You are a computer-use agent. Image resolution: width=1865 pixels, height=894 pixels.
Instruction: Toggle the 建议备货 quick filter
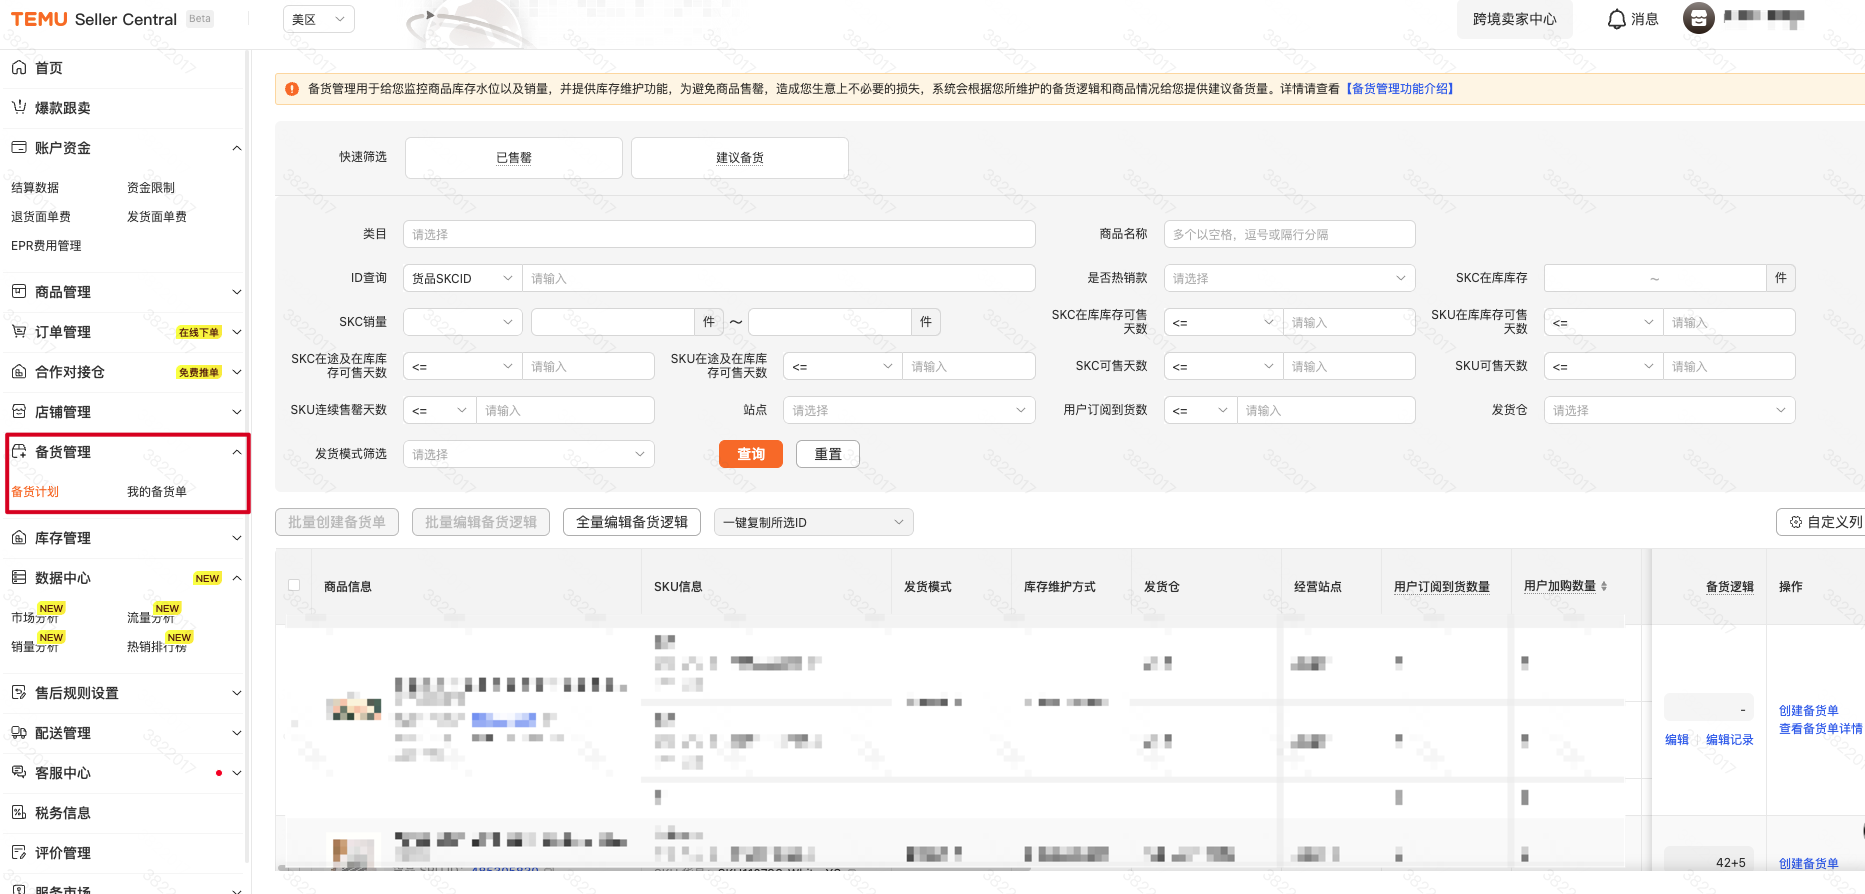[x=739, y=158]
